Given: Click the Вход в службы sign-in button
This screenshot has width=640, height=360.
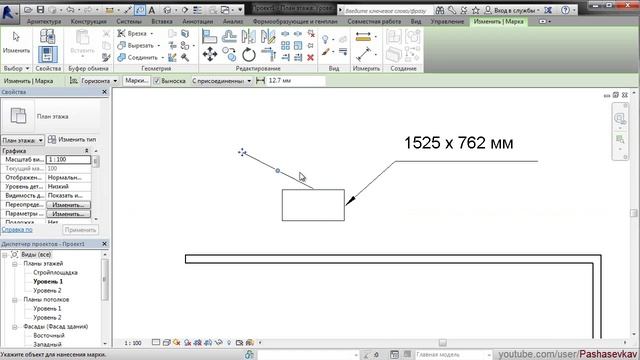Looking at the screenshot, I should click(x=512, y=10).
